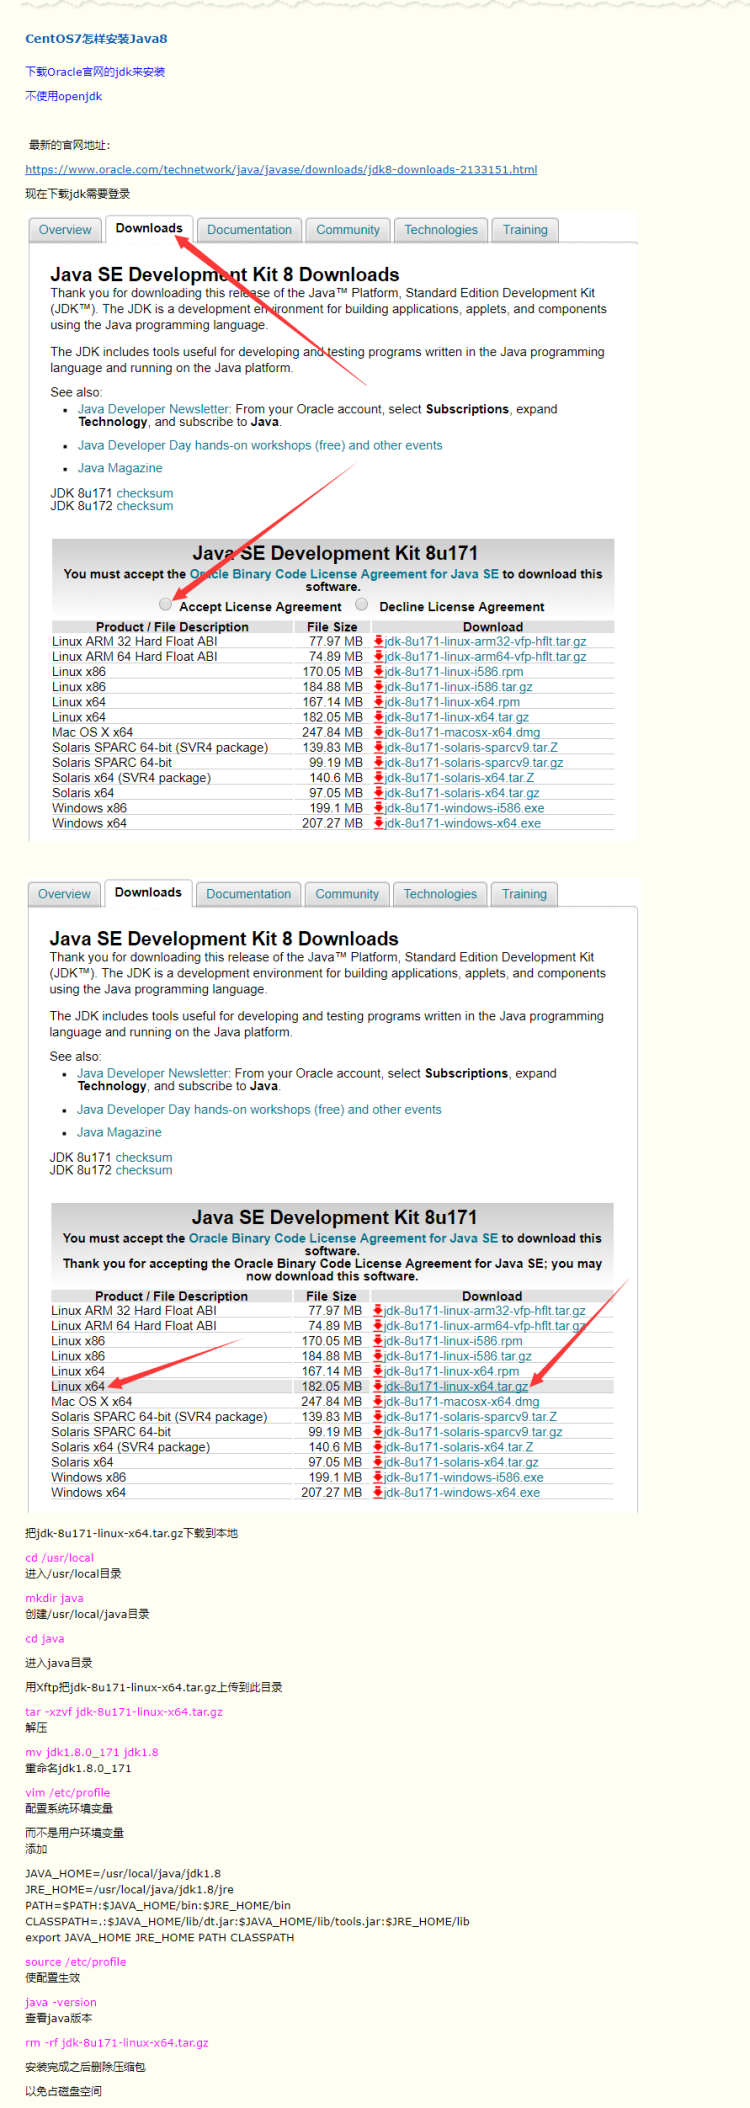This screenshot has height=2108, width=750.
Task: Click download icon beside jdk-8u171-macosx-x64.dmg in first Oracle screenshot
Action: [379, 732]
